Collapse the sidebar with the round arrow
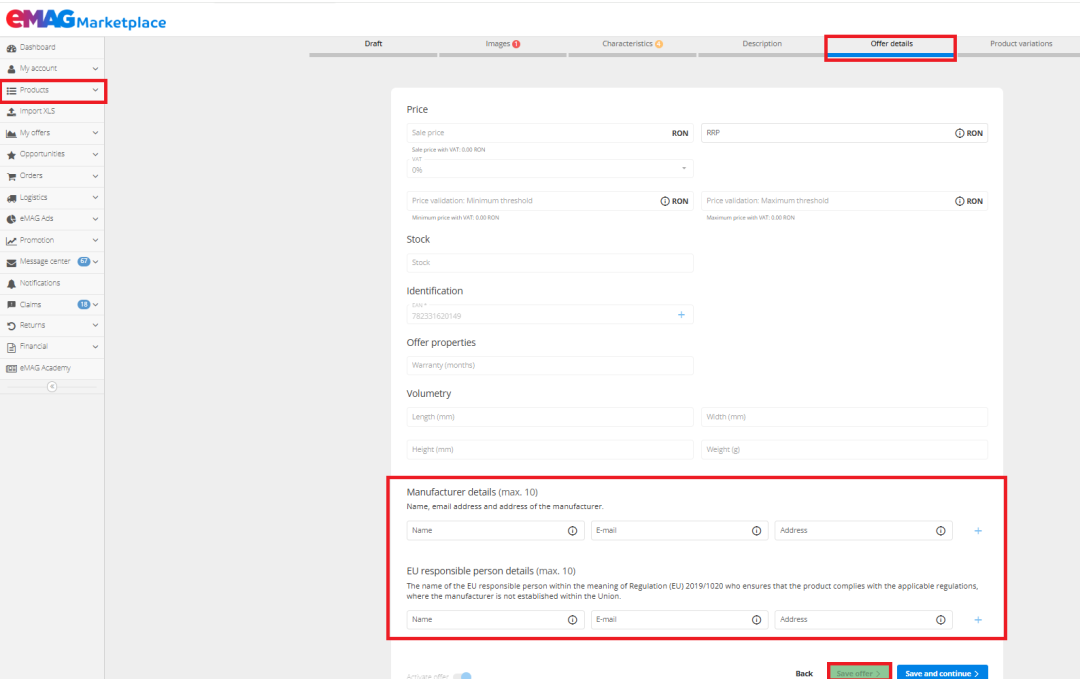Viewport: 1080px width, 679px height. pyautogui.click(x=52, y=386)
